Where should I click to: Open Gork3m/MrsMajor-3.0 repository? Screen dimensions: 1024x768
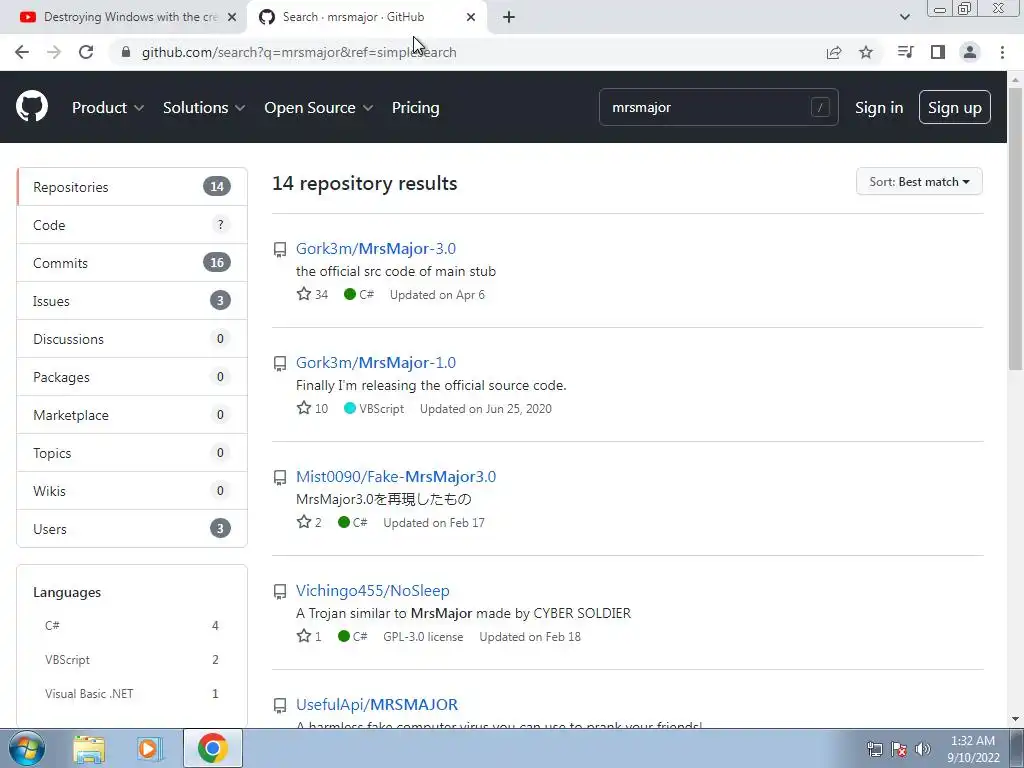[376, 248]
